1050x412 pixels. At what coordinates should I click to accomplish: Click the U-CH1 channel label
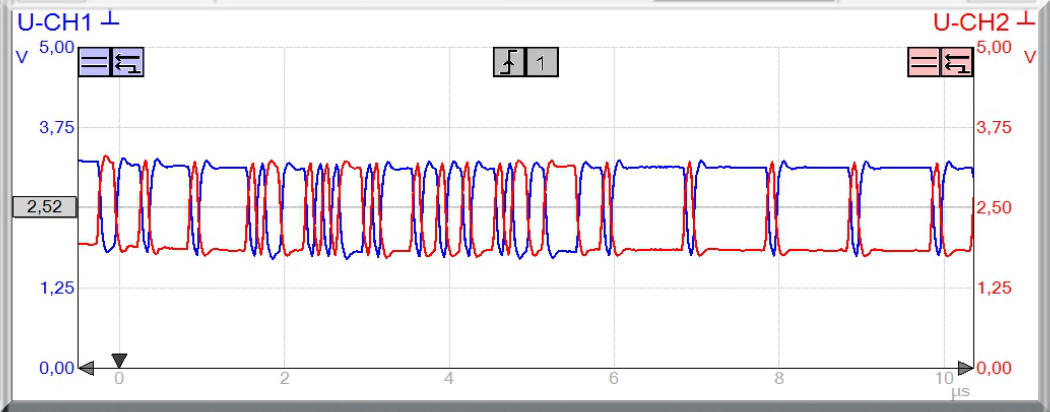click(56, 21)
